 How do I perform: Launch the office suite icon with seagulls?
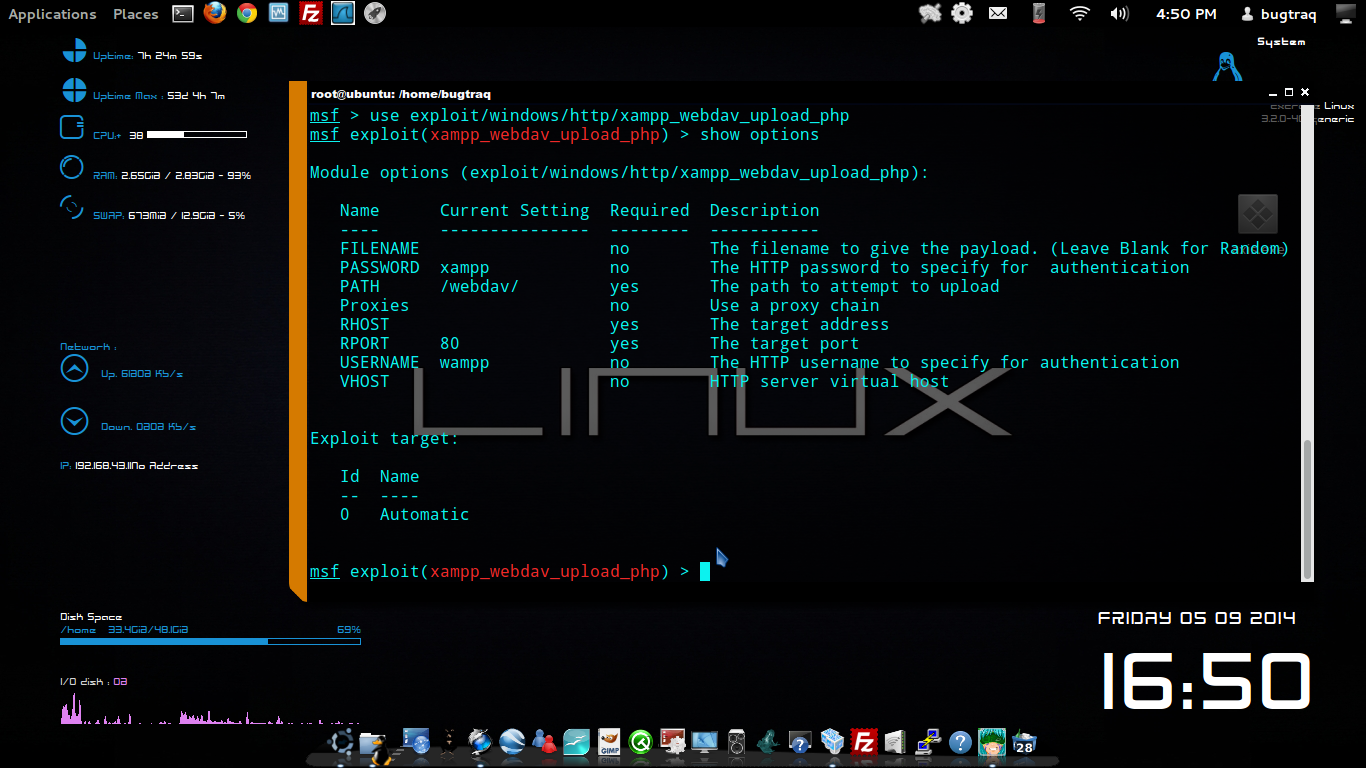[x=577, y=742]
